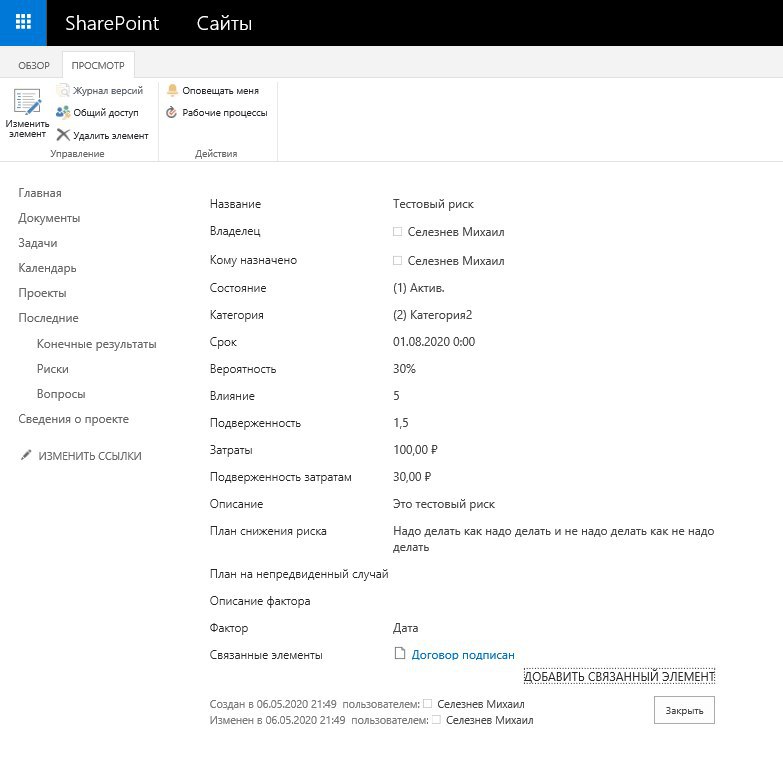Open the SharePoint app launcher grid

[23, 22]
